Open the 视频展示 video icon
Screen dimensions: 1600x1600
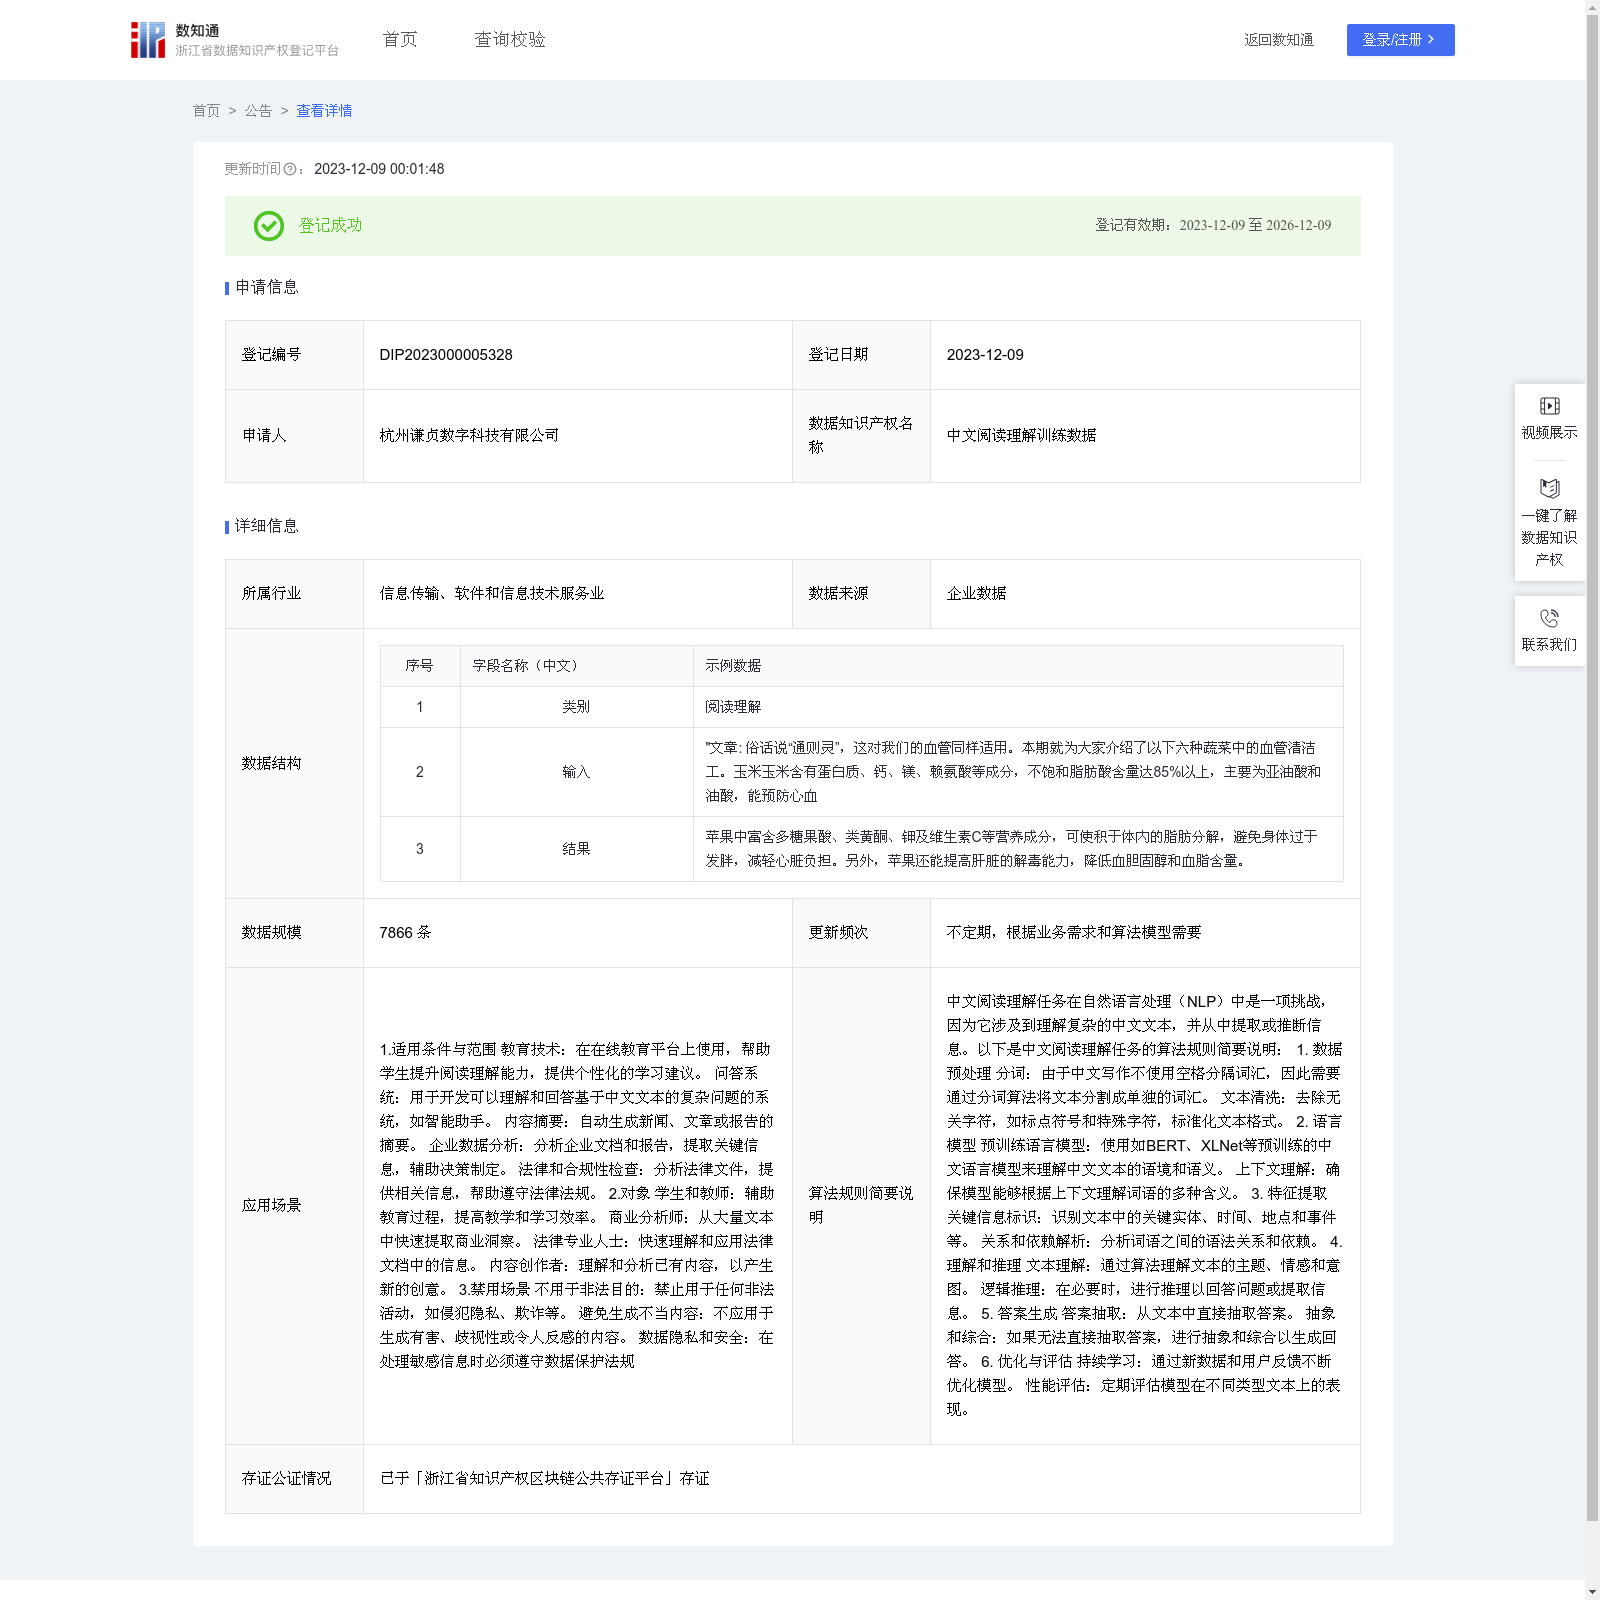(1549, 406)
